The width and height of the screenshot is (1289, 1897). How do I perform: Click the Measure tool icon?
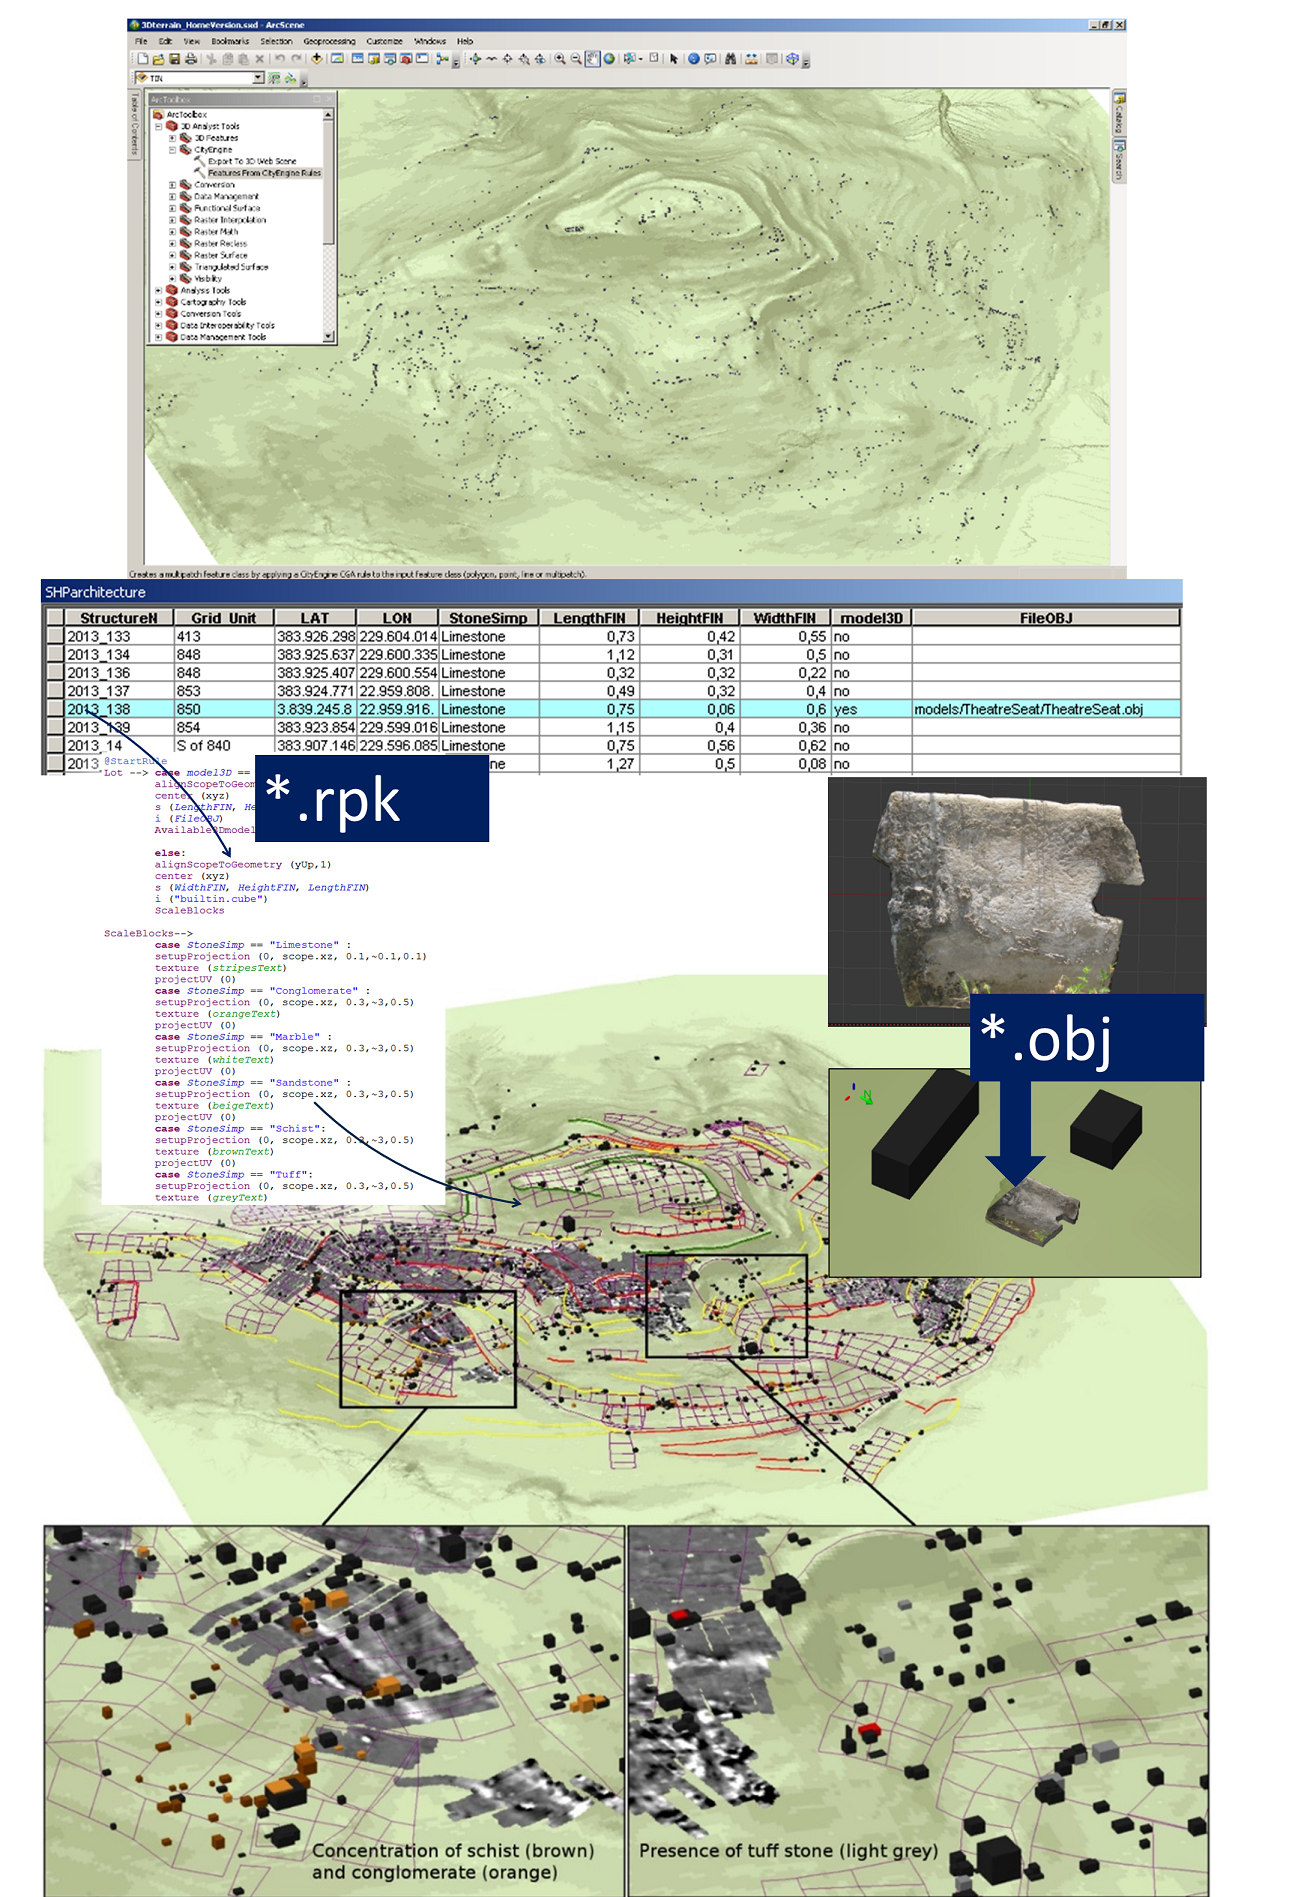point(751,59)
